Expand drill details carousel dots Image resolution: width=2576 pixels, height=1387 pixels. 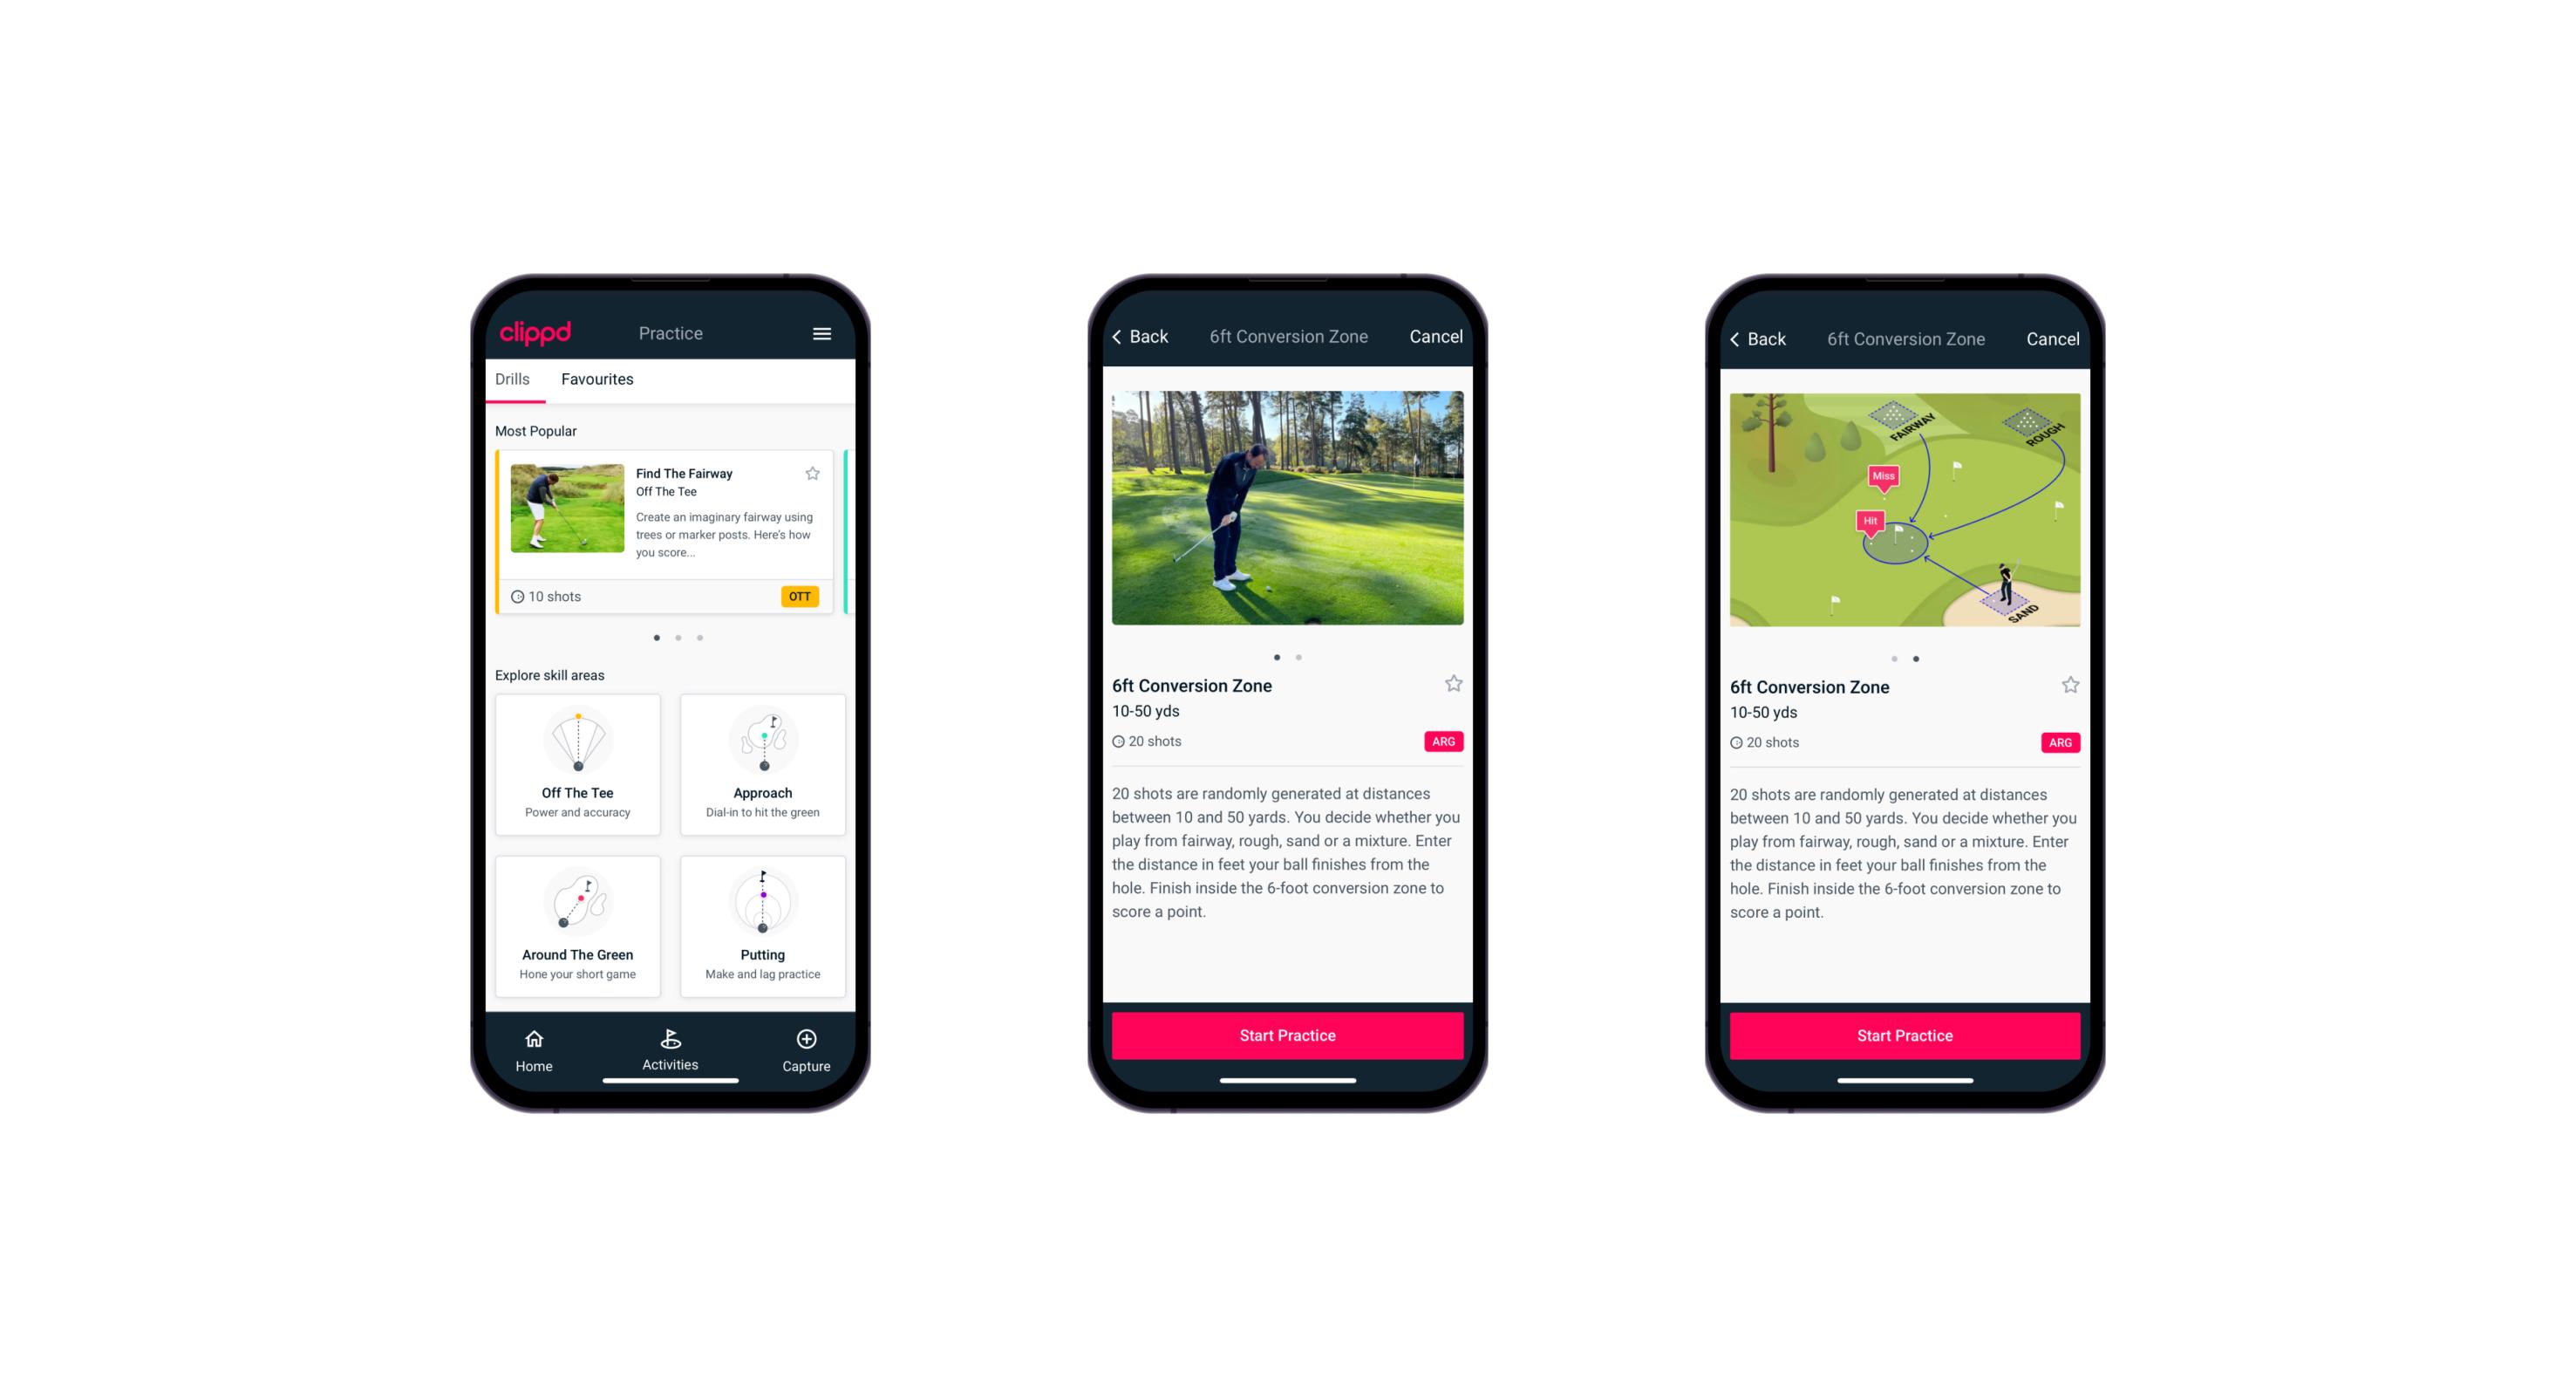(1292, 654)
